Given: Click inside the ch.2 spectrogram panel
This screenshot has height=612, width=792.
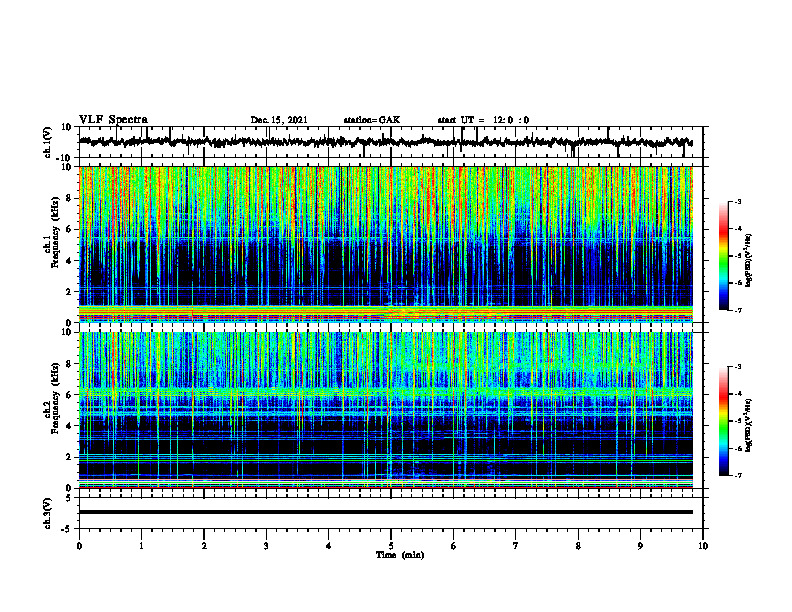Looking at the screenshot, I should coord(386,410).
